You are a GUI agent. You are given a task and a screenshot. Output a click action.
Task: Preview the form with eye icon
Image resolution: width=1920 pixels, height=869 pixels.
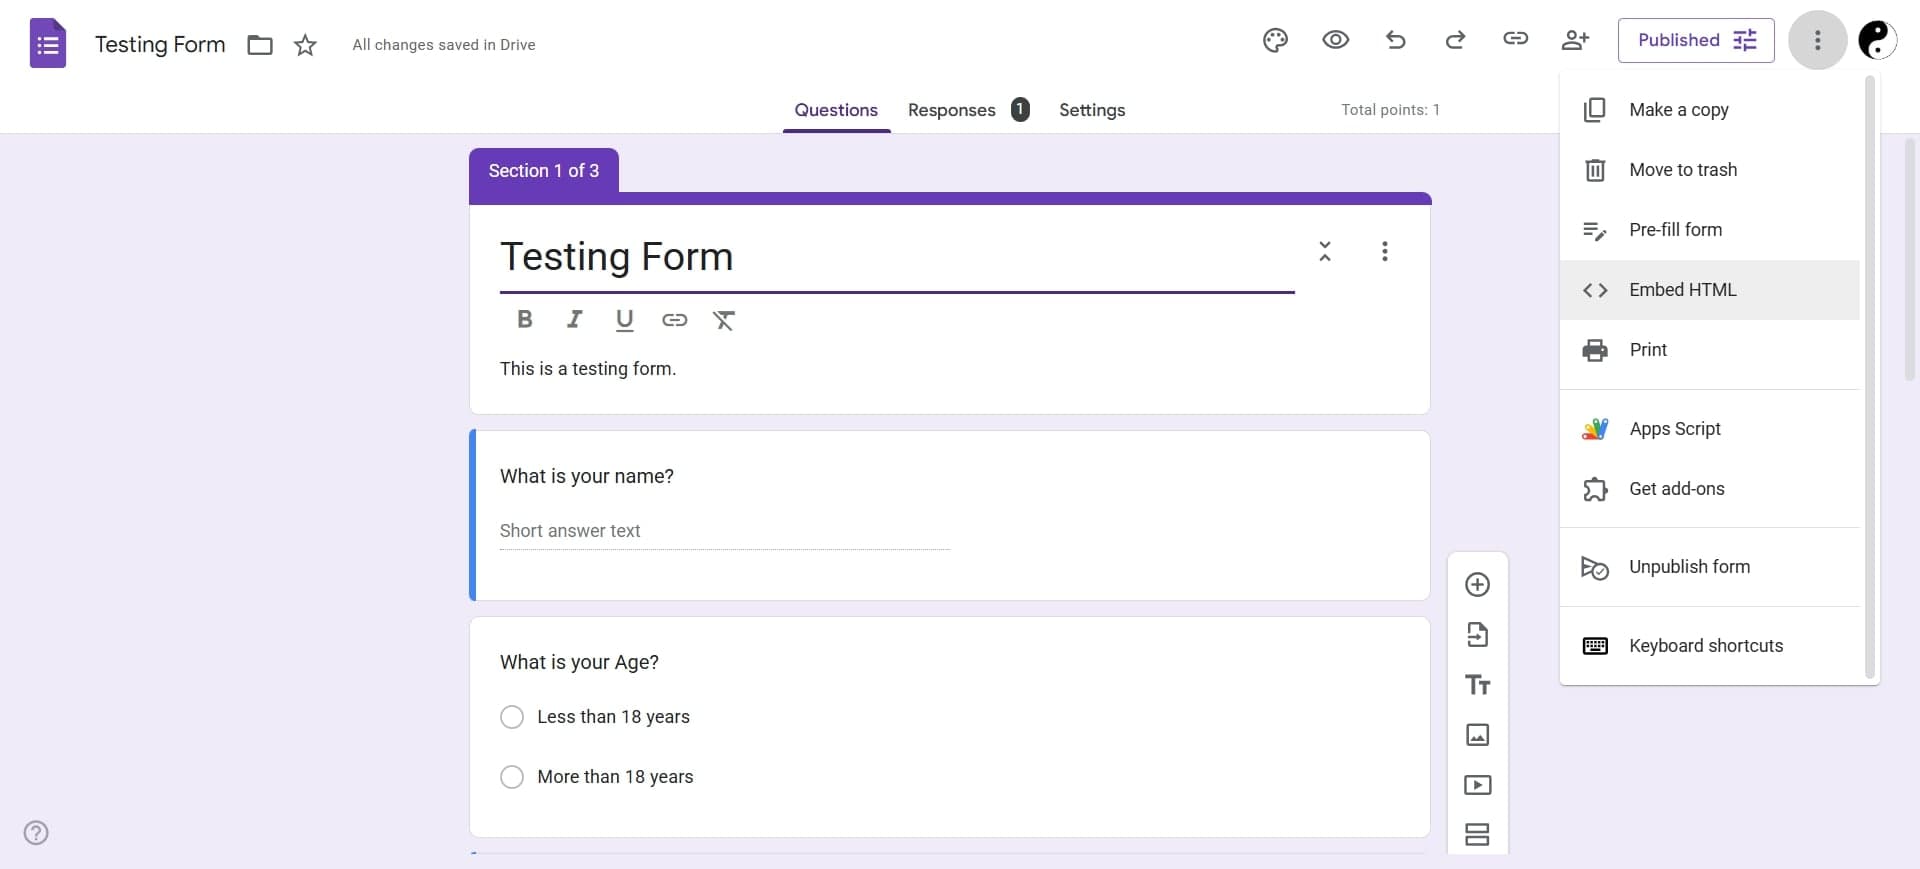point(1335,40)
